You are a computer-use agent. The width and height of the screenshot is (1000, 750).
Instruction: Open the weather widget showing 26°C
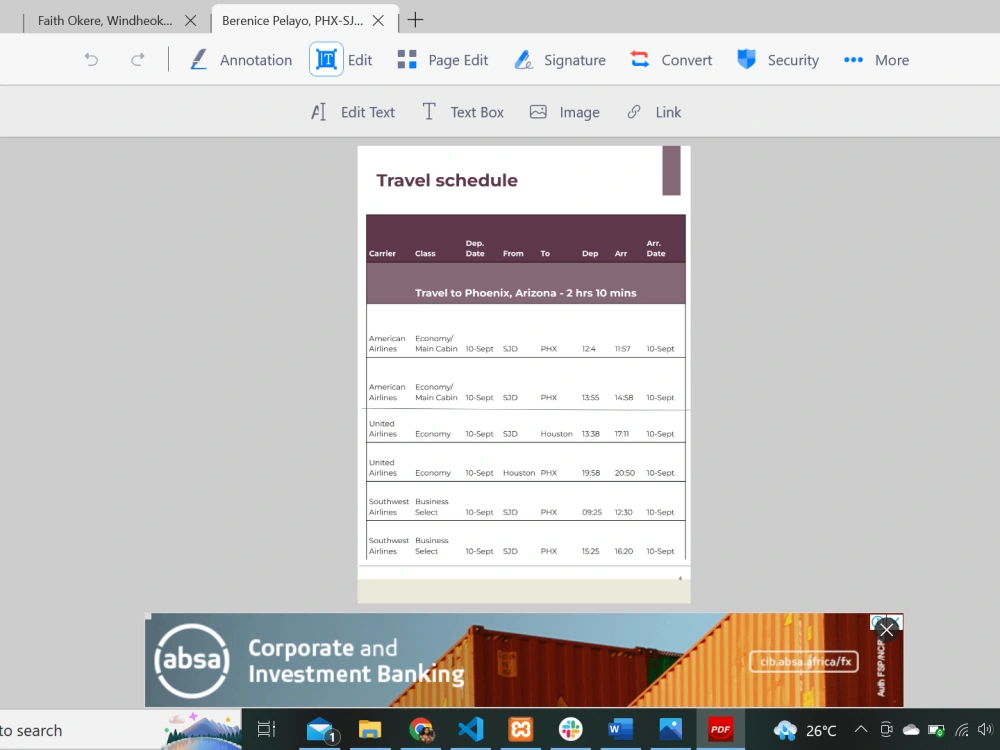click(x=804, y=730)
